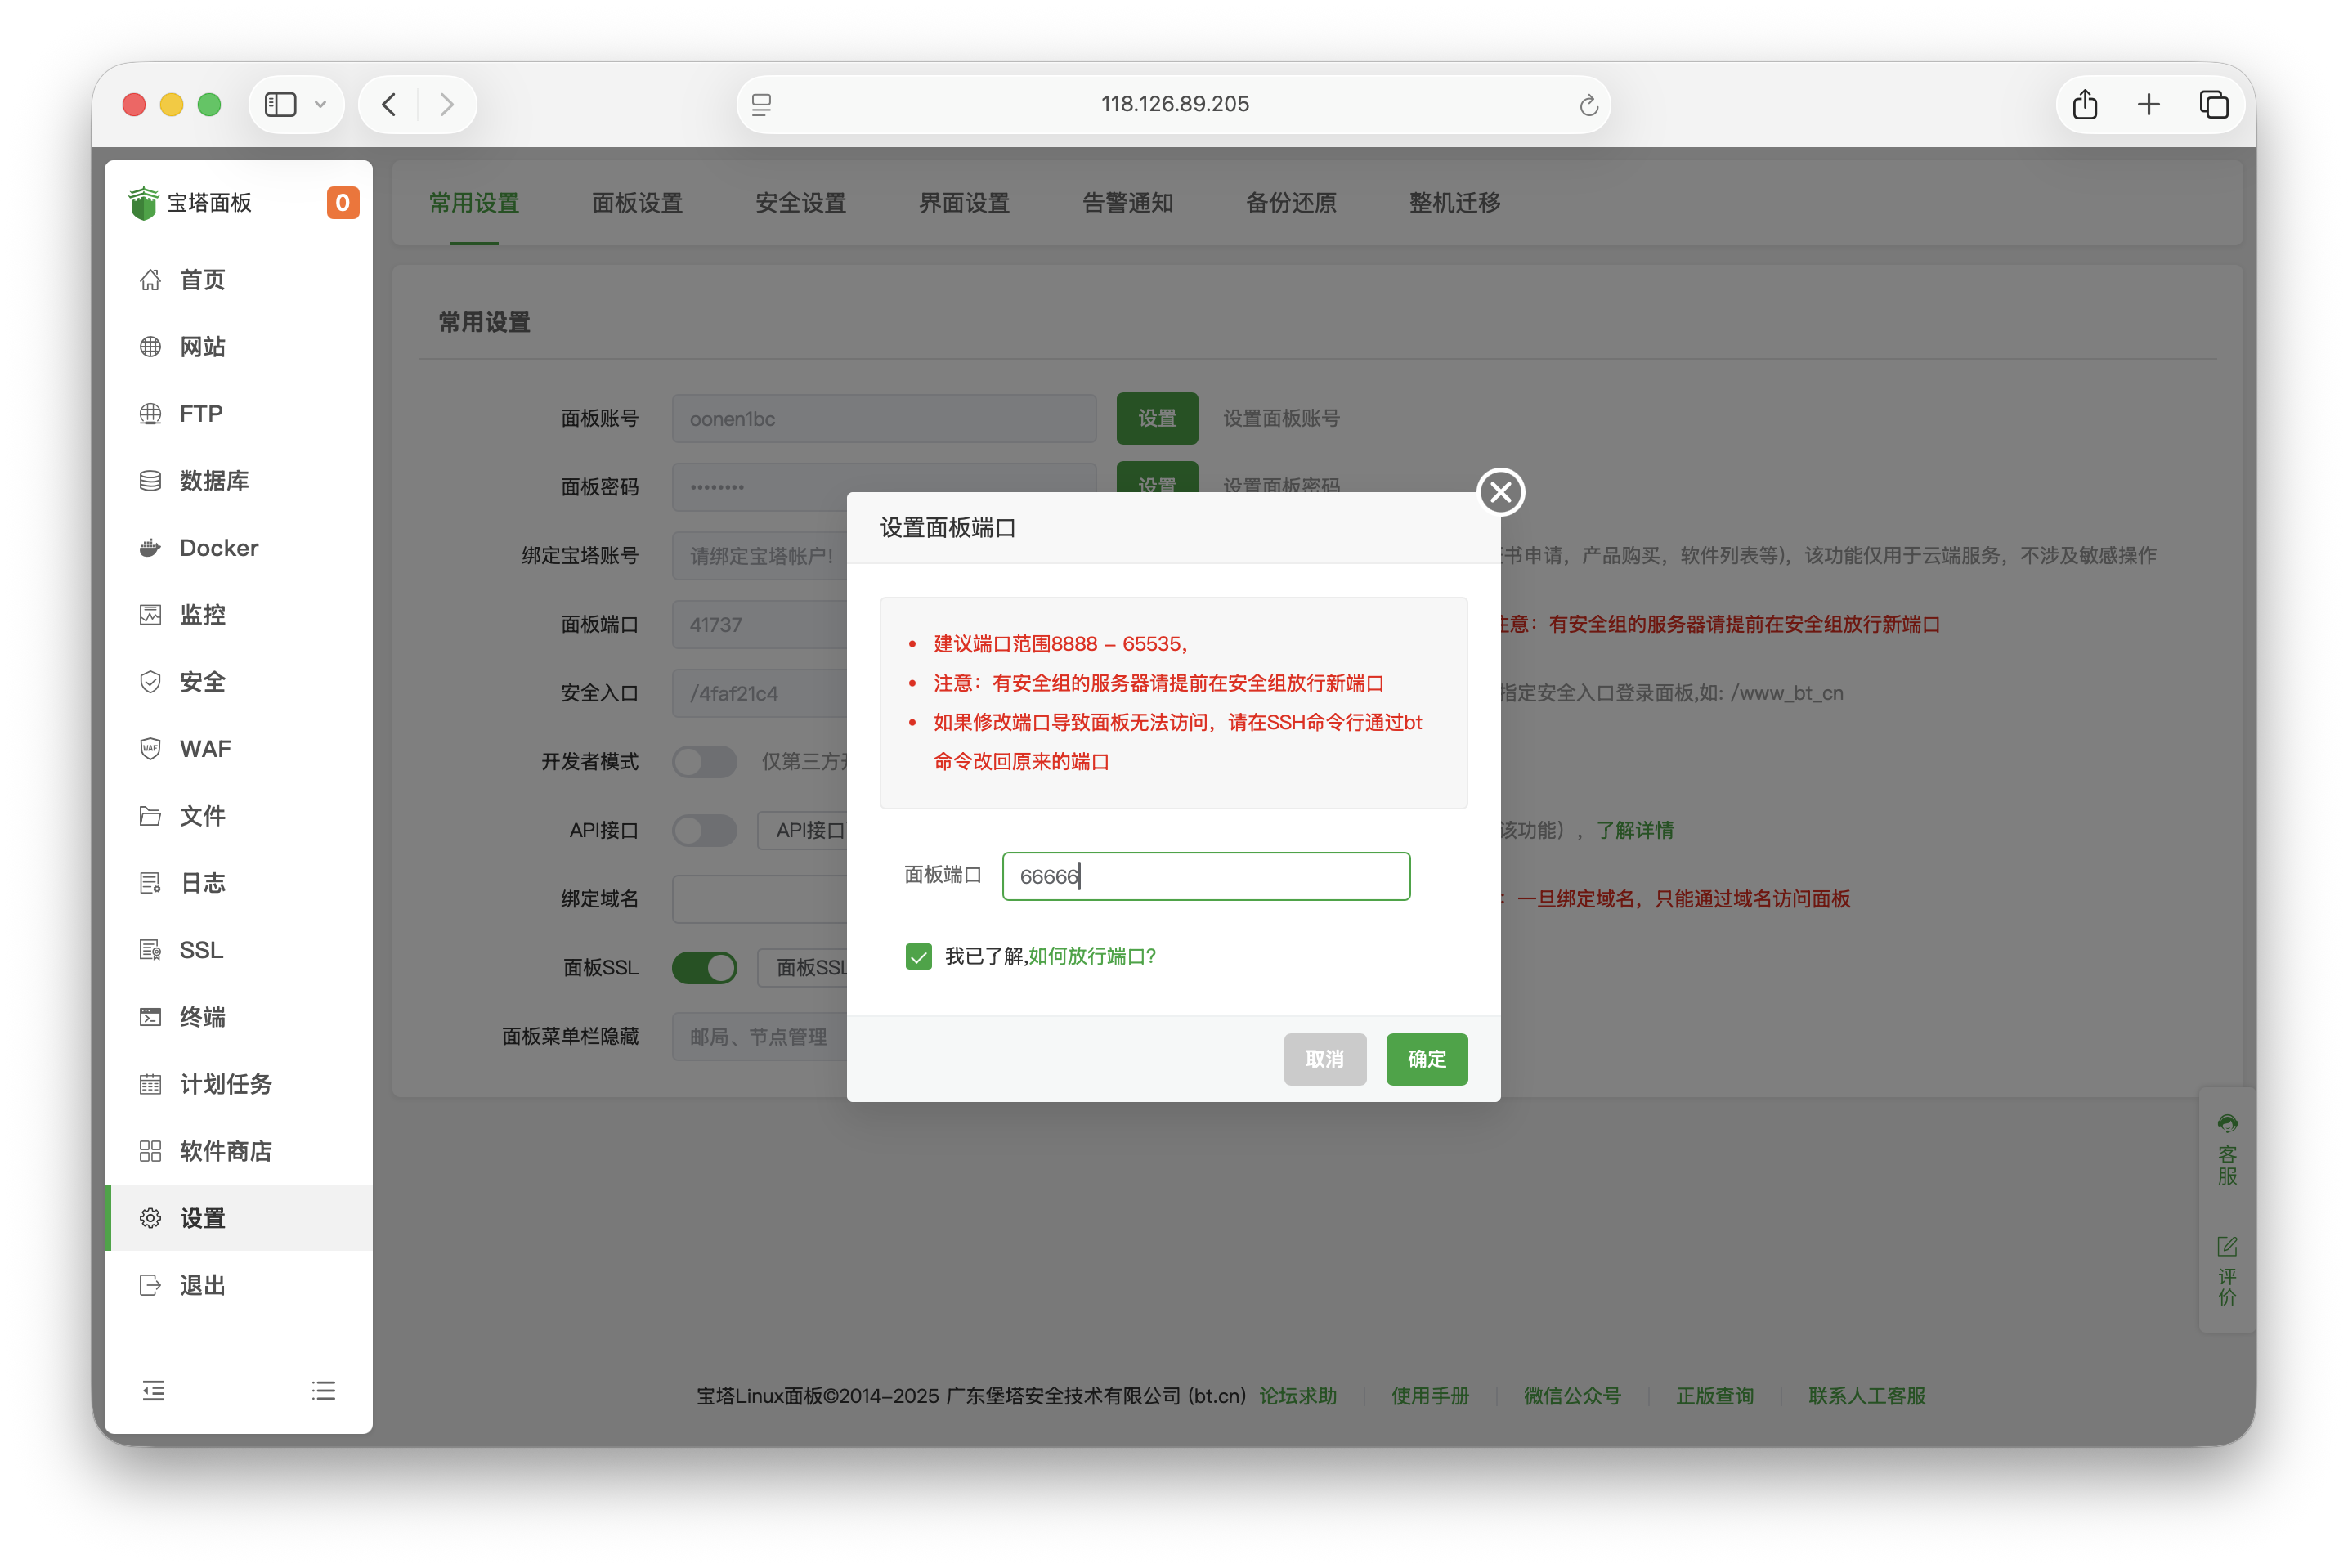Viewport: 2348px width, 1568px height.
Task: Enable 开发者模式 developer mode
Action: pyautogui.click(x=705, y=761)
